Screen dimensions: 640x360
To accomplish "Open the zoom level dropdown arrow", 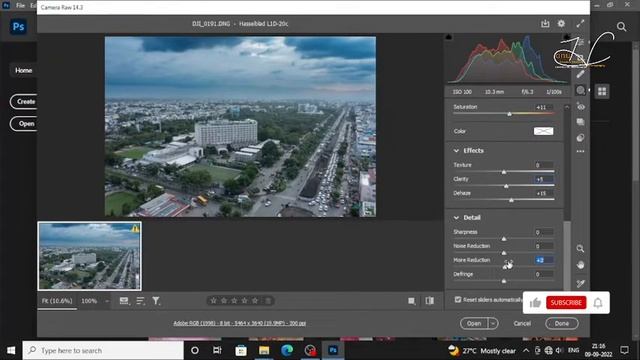I will (107, 301).
